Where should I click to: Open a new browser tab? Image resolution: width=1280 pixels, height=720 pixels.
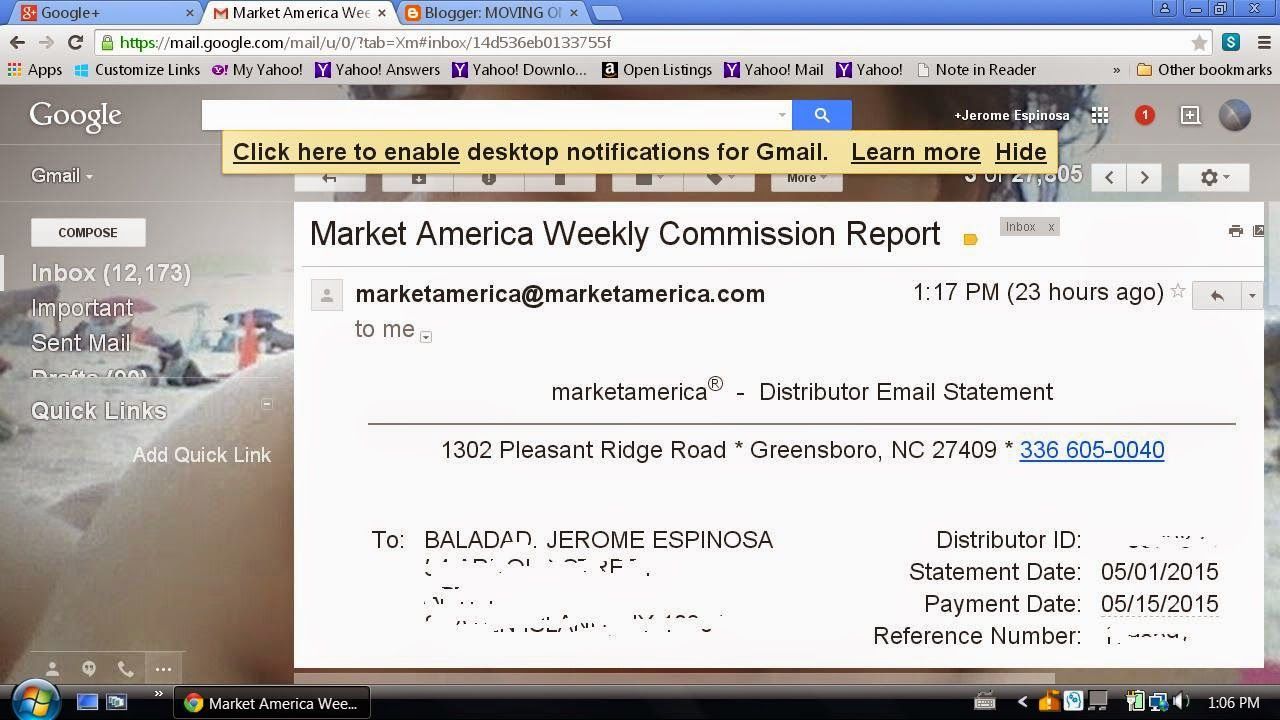606,13
